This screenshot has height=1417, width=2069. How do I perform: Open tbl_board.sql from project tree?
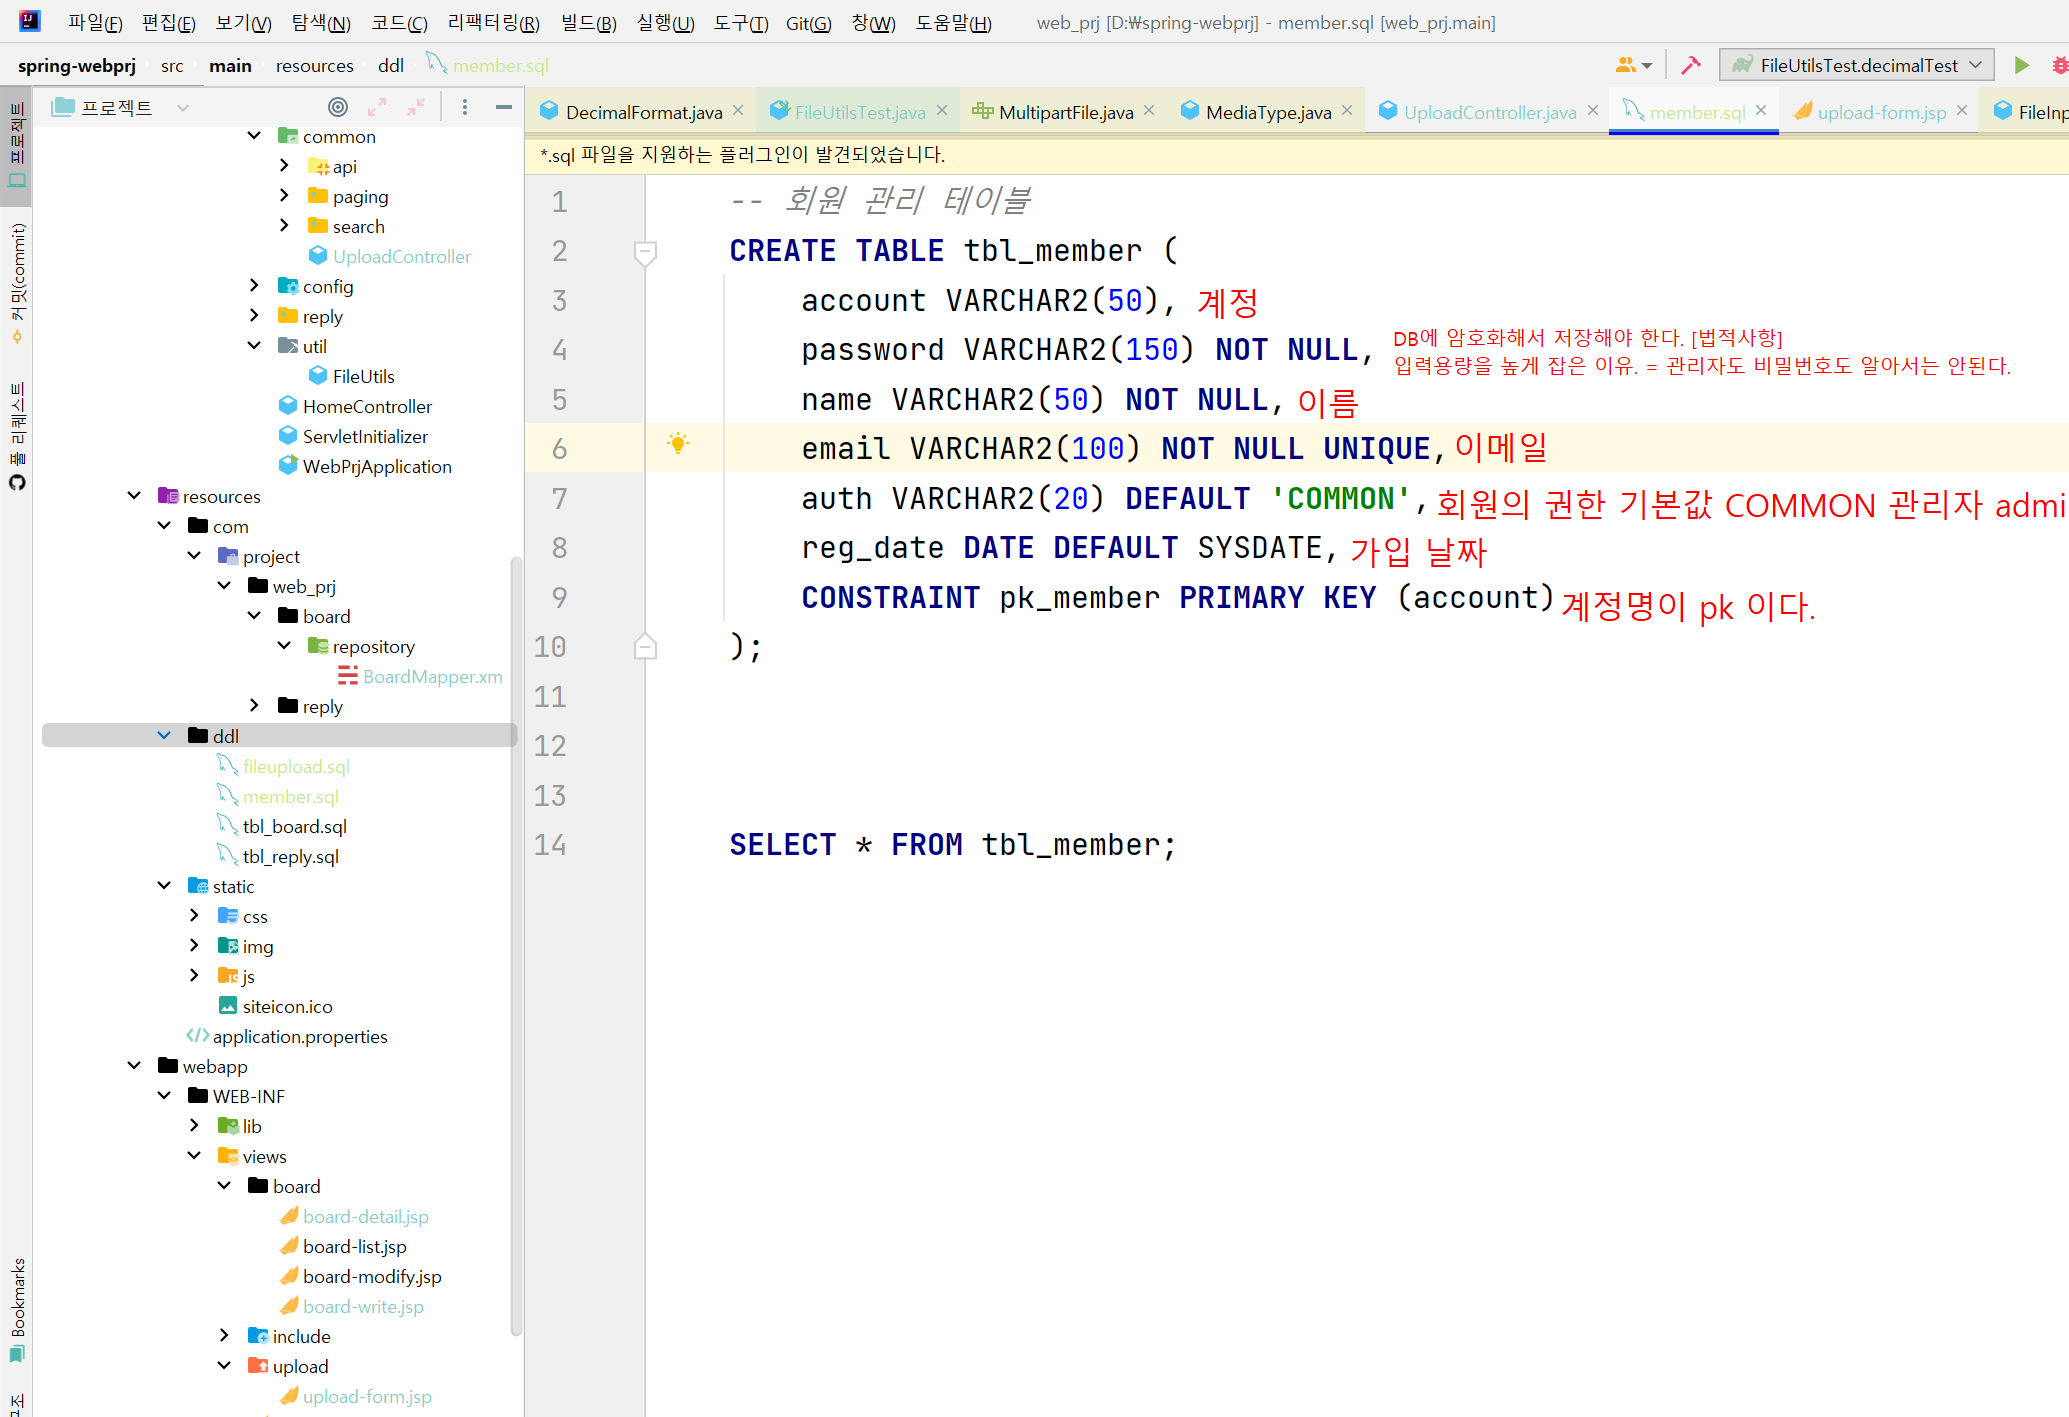click(x=294, y=827)
